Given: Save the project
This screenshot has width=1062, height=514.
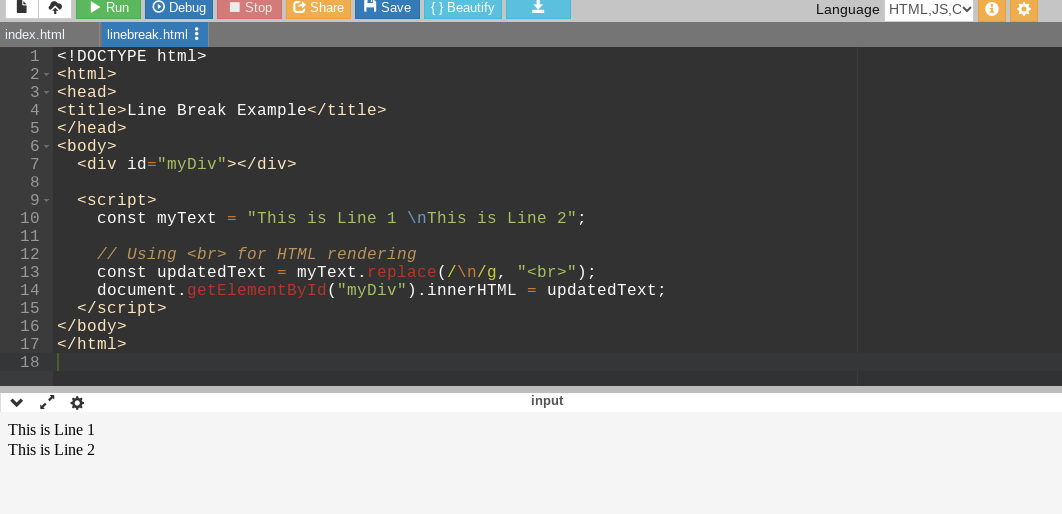Looking at the screenshot, I should click(387, 8).
